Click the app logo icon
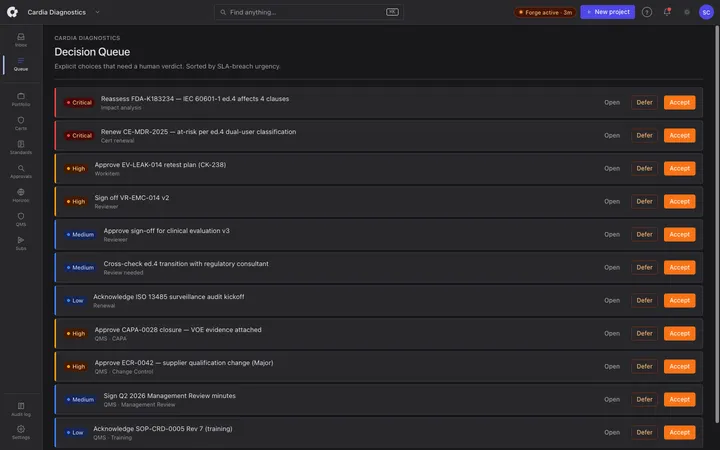The height and width of the screenshot is (450, 720). 12,12
